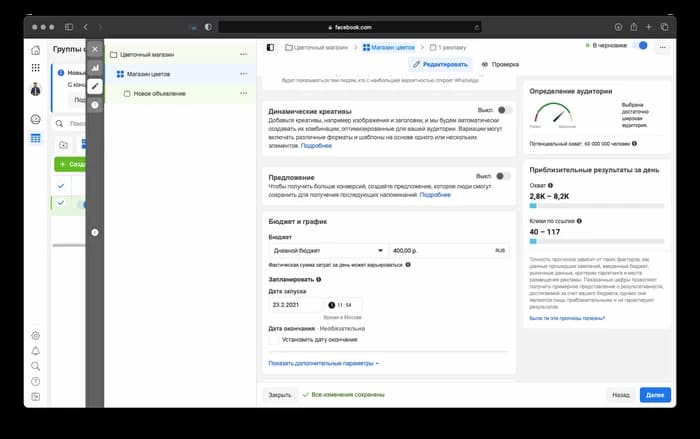Go to the Facebook home icon in the left sidebar
The width and height of the screenshot is (700, 439).
tap(36, 49)
